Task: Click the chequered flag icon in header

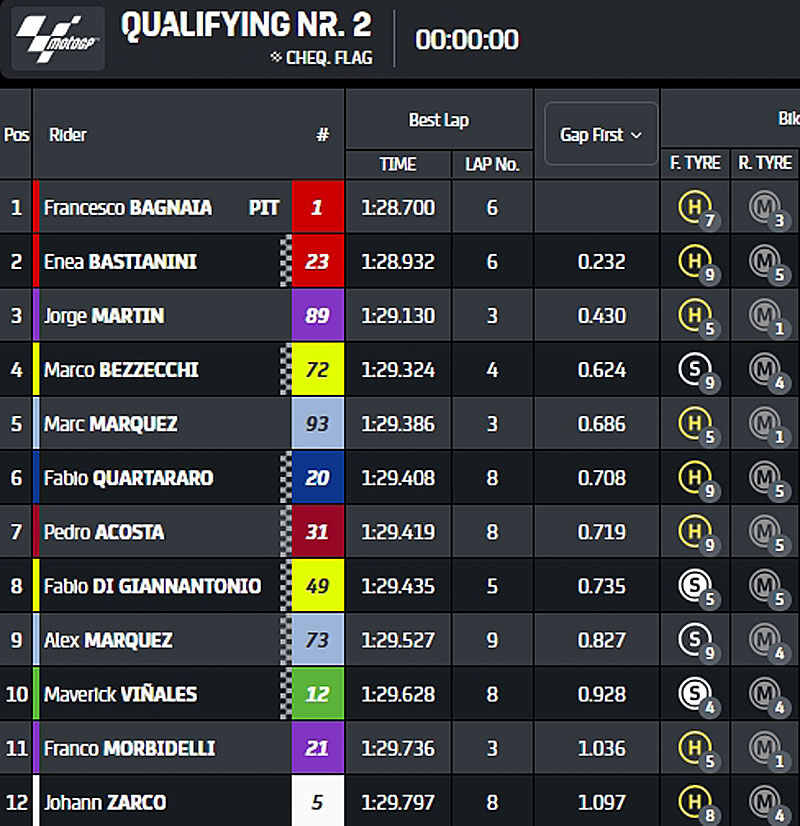Action: (276, 57)
